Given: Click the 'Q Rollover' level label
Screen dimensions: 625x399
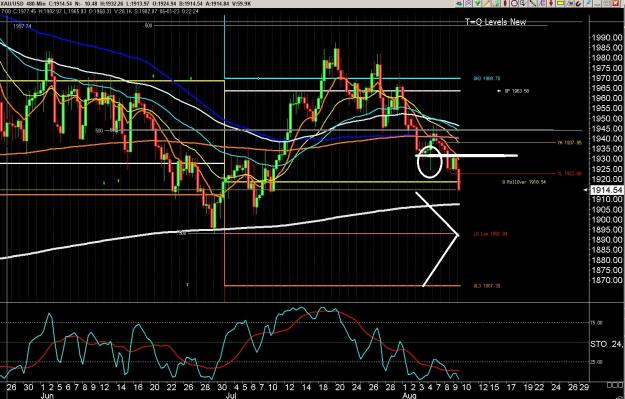Looking at the screenshot, I should tap(524, 182).
